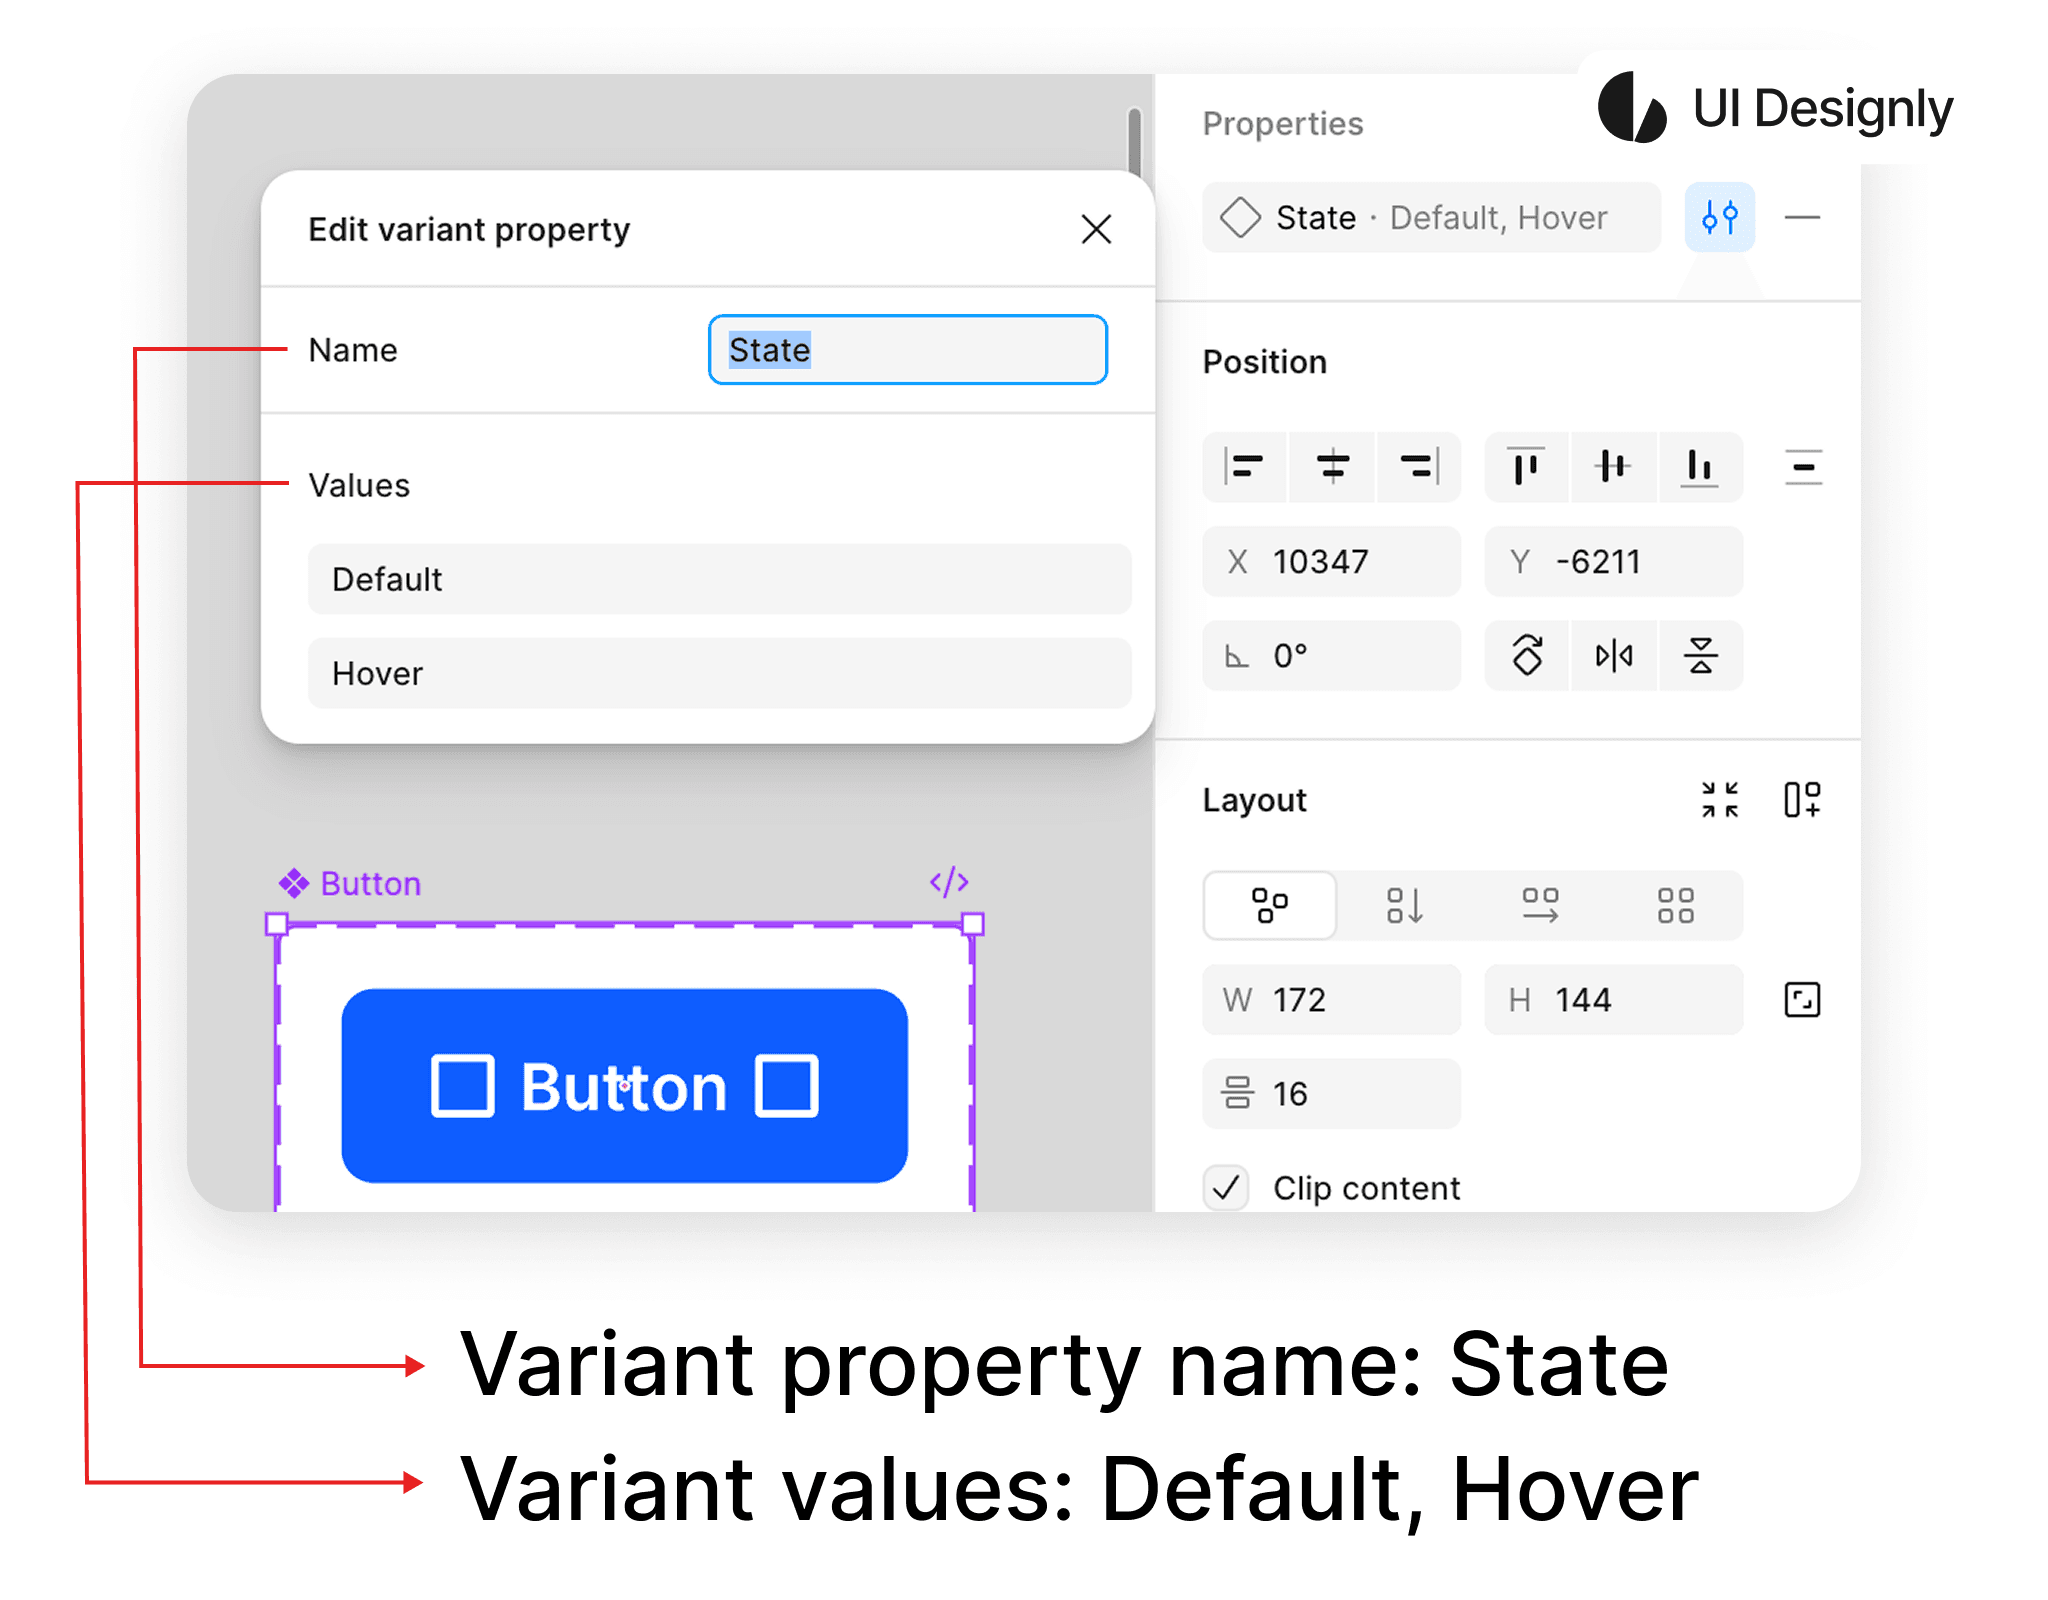Select grid layout flow option
This screenshot has height=1600, width=2048.
(x=1675, y=906)
